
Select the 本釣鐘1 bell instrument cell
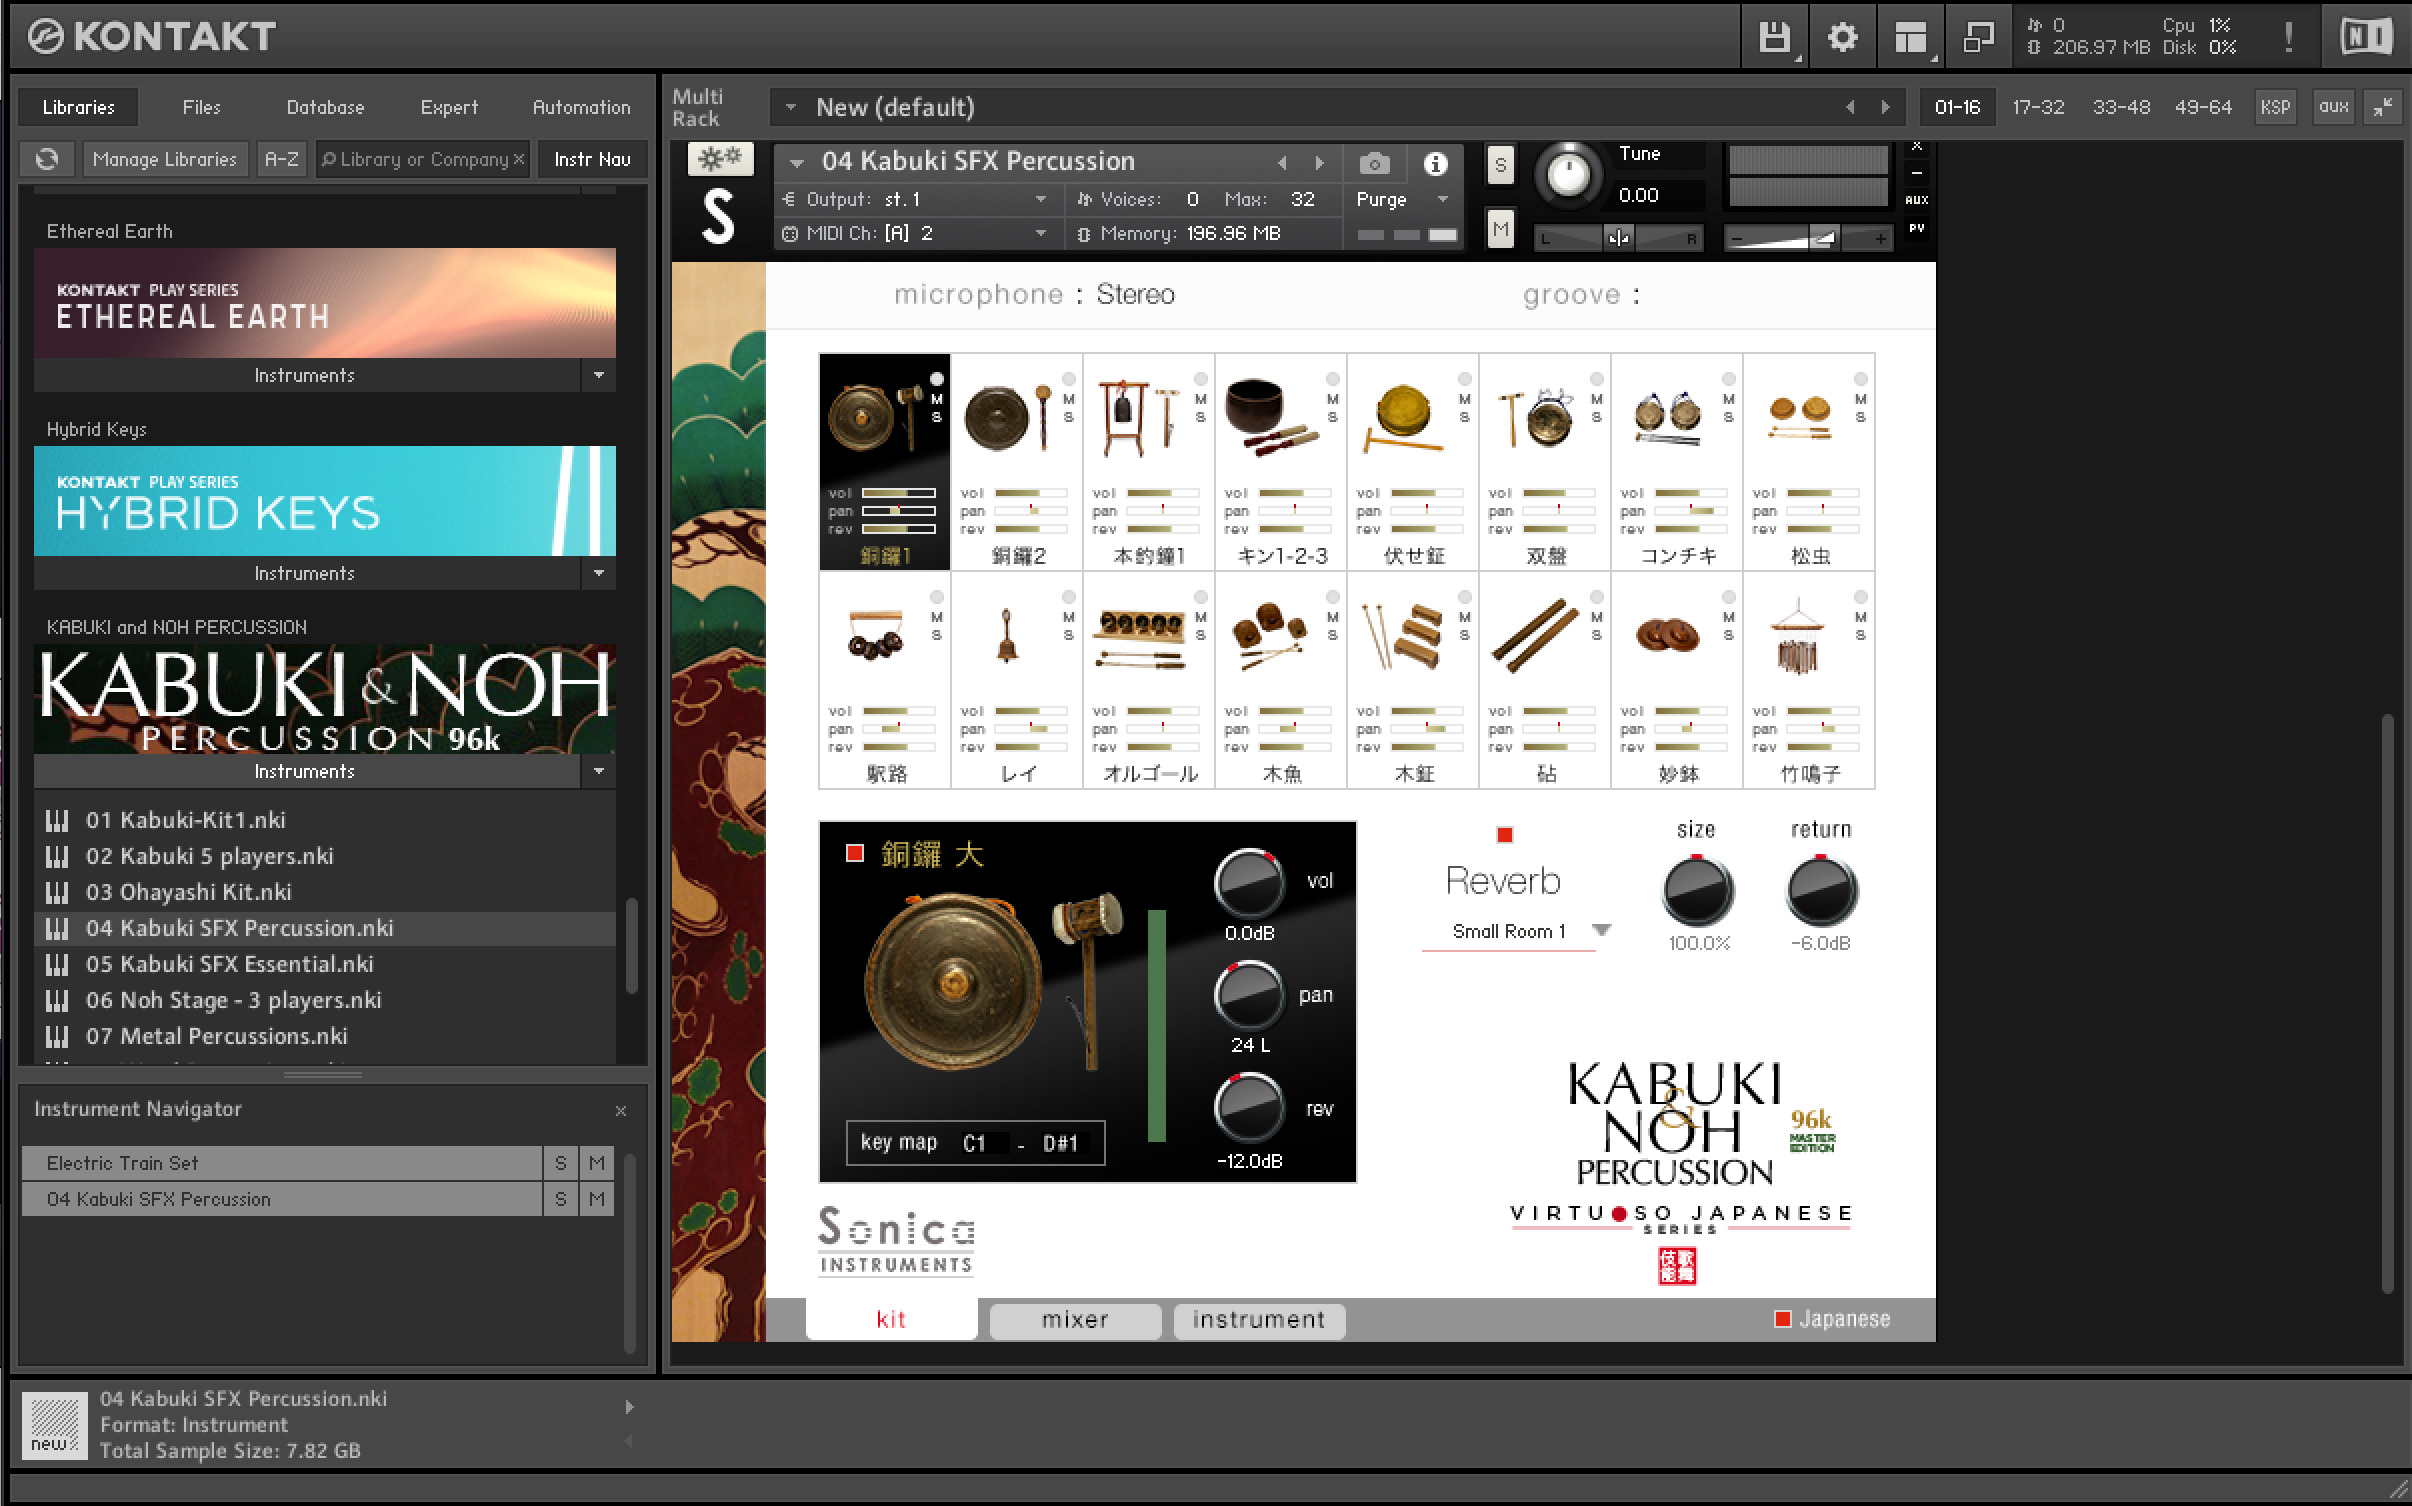[1148, 461]
